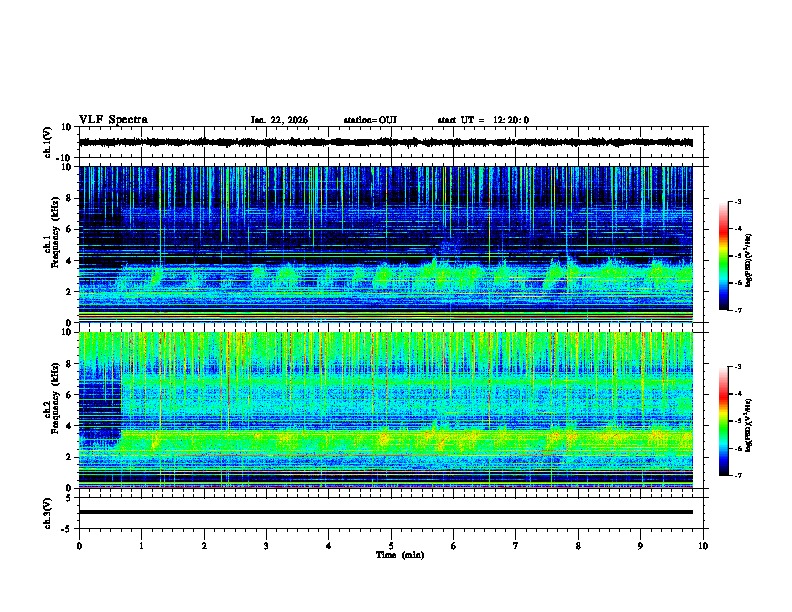Click the -3 tick on ch.1 colorbar
792x612 pixels.
(738, 201)
